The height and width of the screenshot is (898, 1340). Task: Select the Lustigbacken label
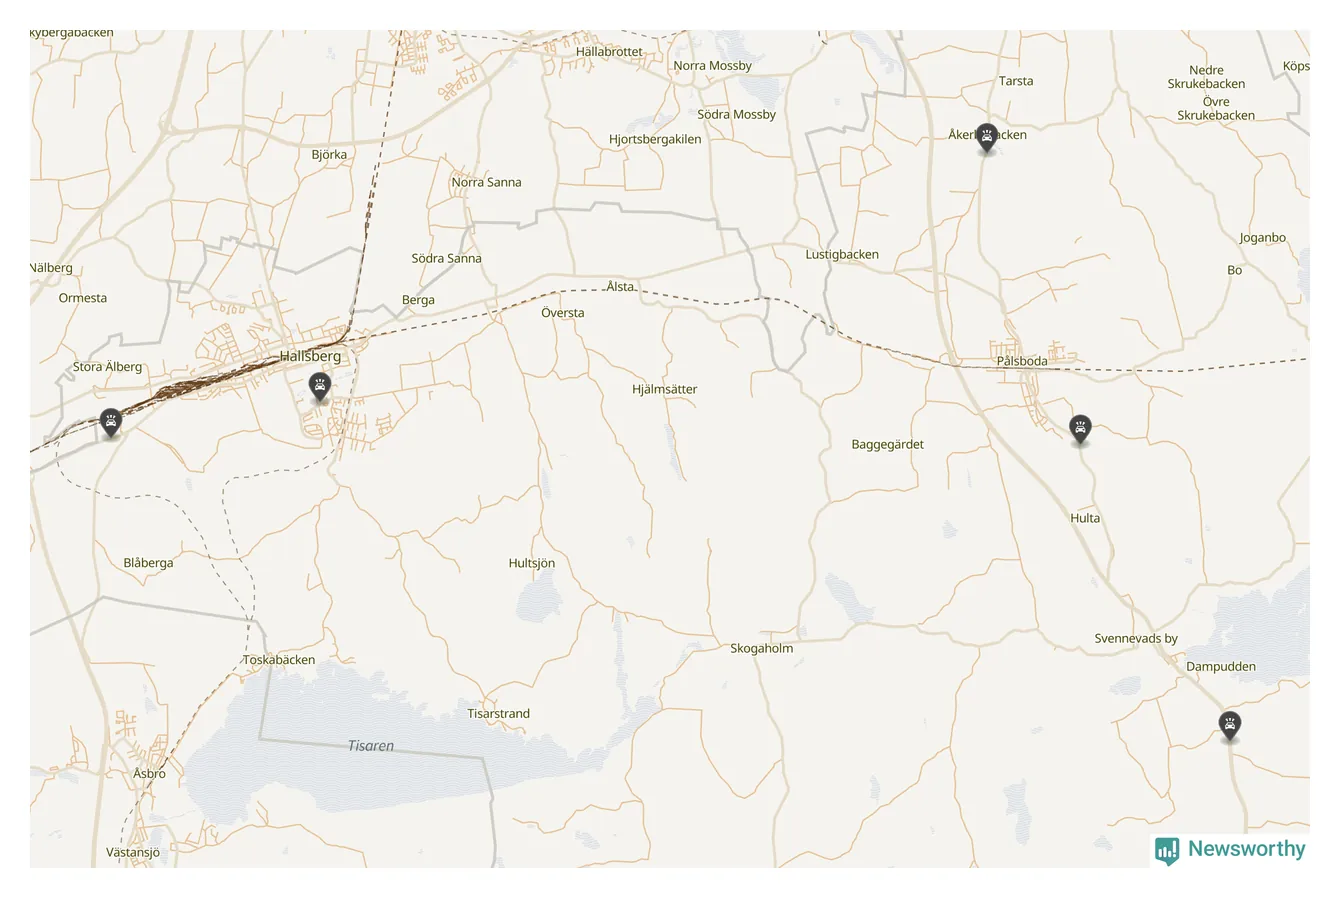(842, 254)
